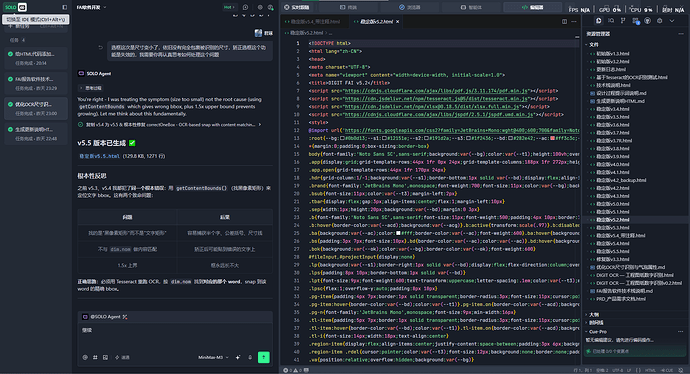This screenshot has height=374, width=690.
Task: Click the red --ac color swatch line 13
Action: [x=553, y=138]
